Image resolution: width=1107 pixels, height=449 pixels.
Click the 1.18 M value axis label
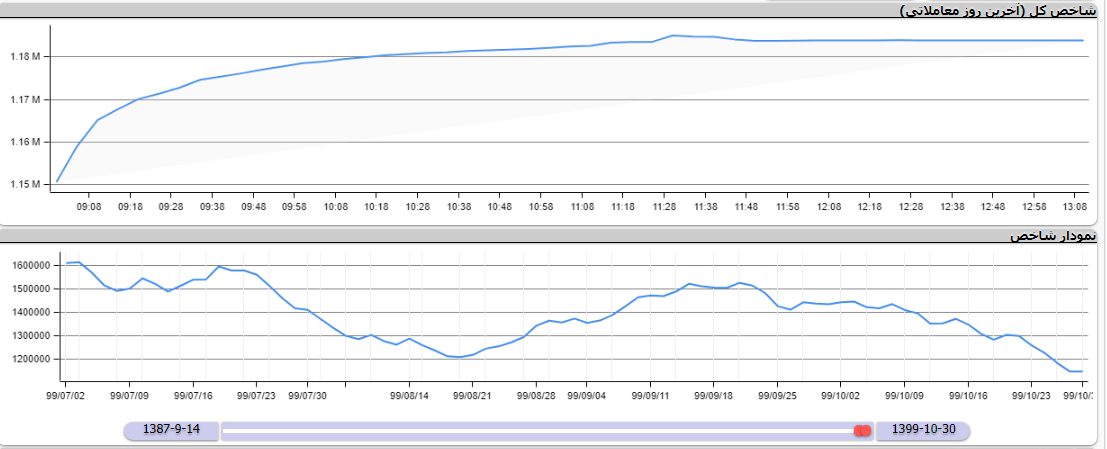coord(24,57)
